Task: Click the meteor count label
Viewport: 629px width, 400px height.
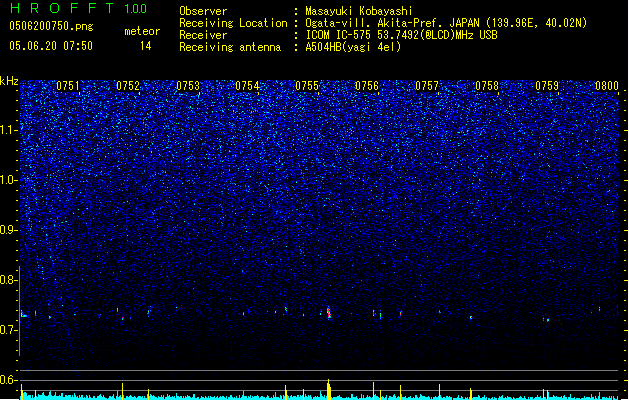Action: 142,31
